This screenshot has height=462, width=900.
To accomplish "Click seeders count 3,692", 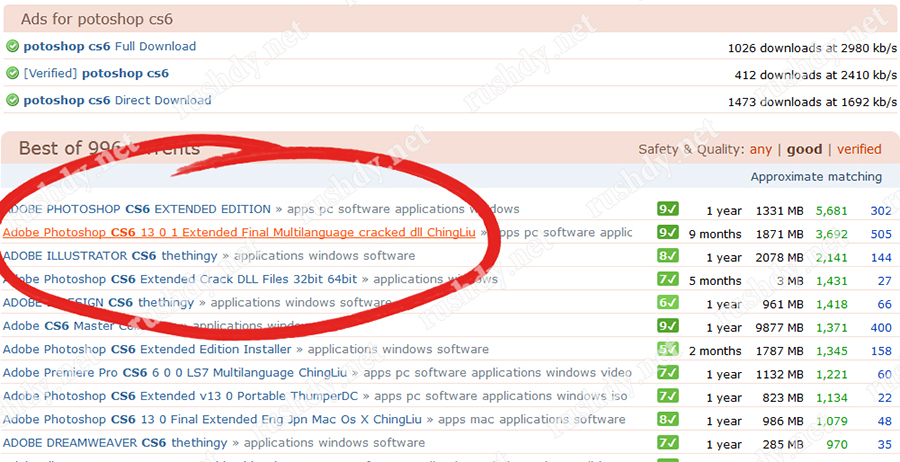I will point(832,234).
